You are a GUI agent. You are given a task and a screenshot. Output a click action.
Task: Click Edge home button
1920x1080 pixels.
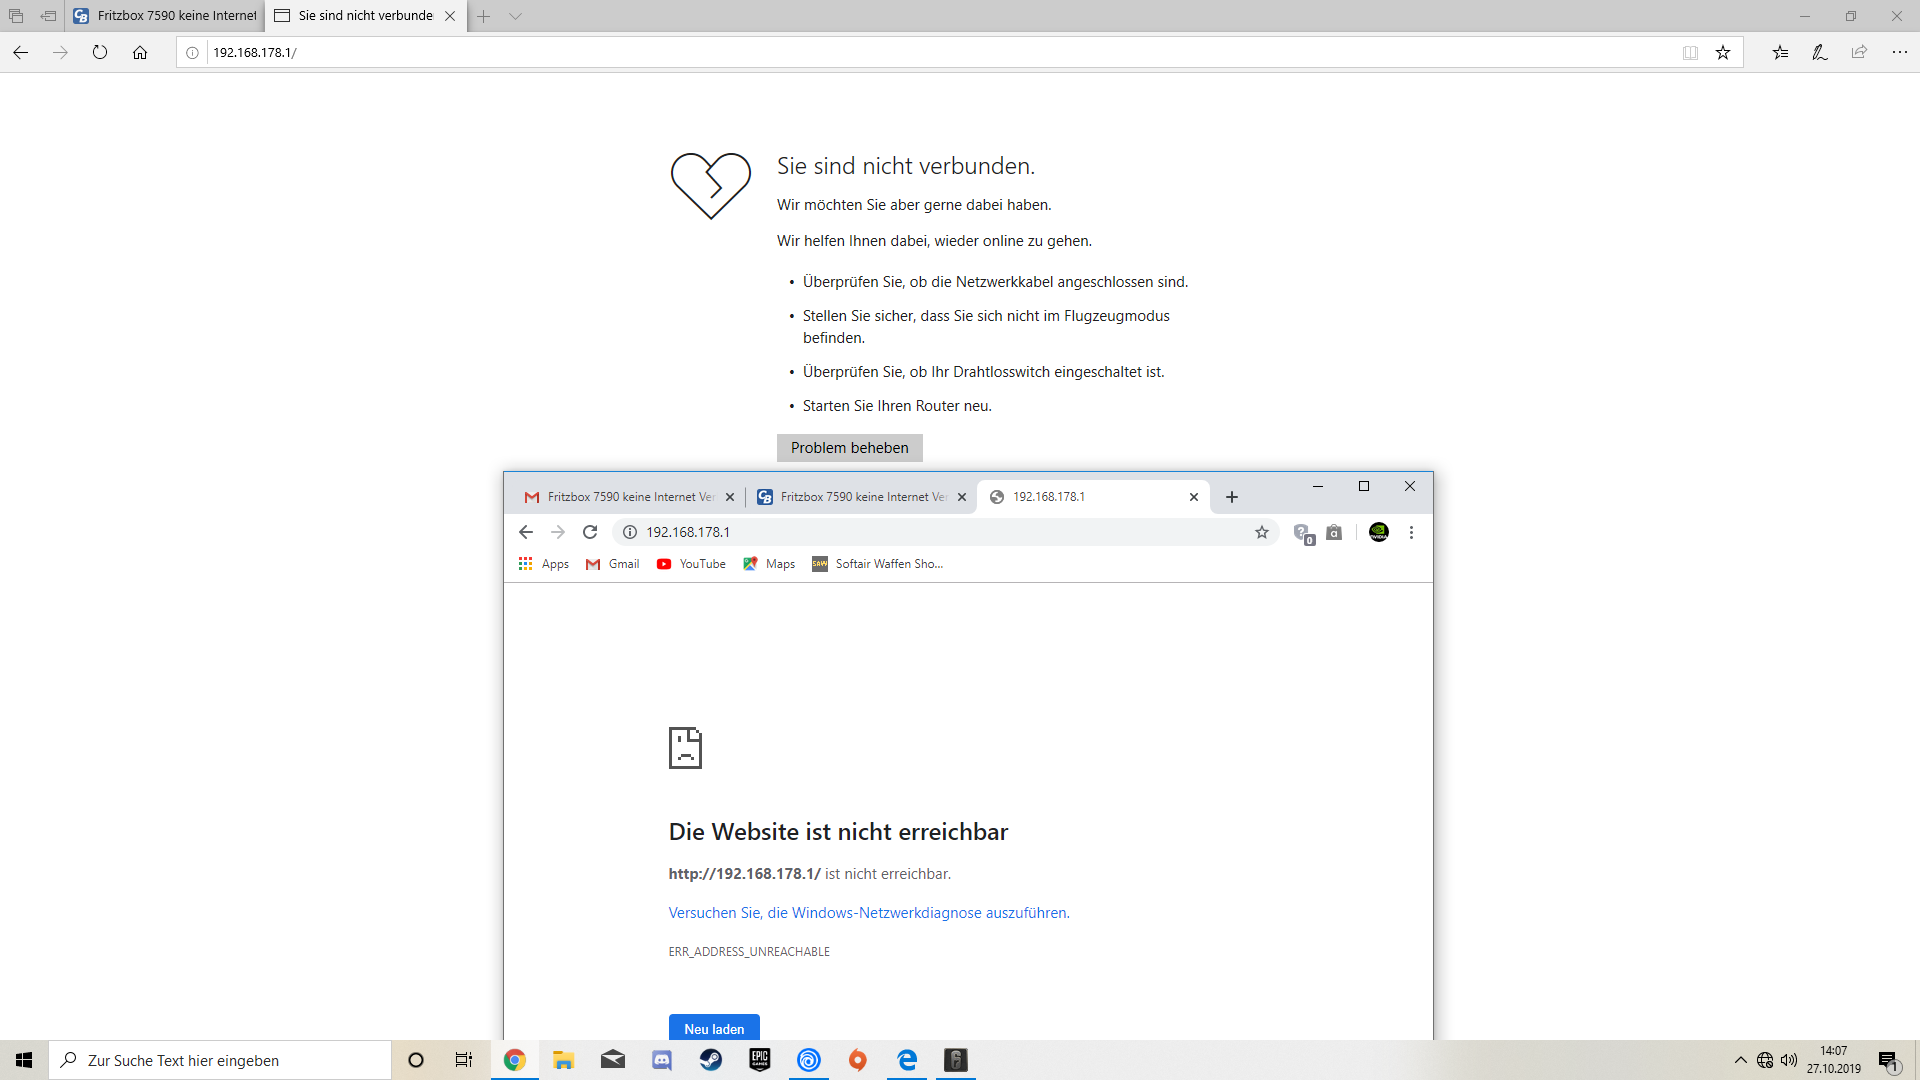(140, 52)
